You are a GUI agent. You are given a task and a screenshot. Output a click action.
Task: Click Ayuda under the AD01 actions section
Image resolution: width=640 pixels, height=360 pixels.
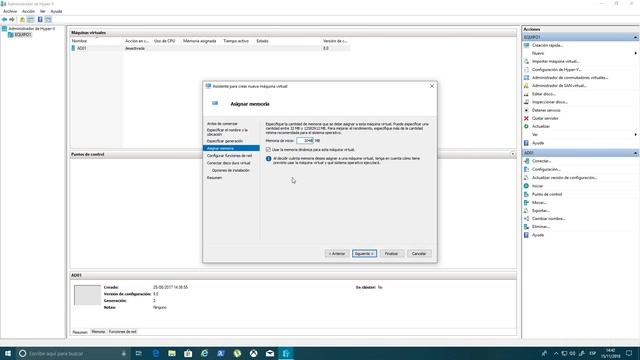click(538, 235)
